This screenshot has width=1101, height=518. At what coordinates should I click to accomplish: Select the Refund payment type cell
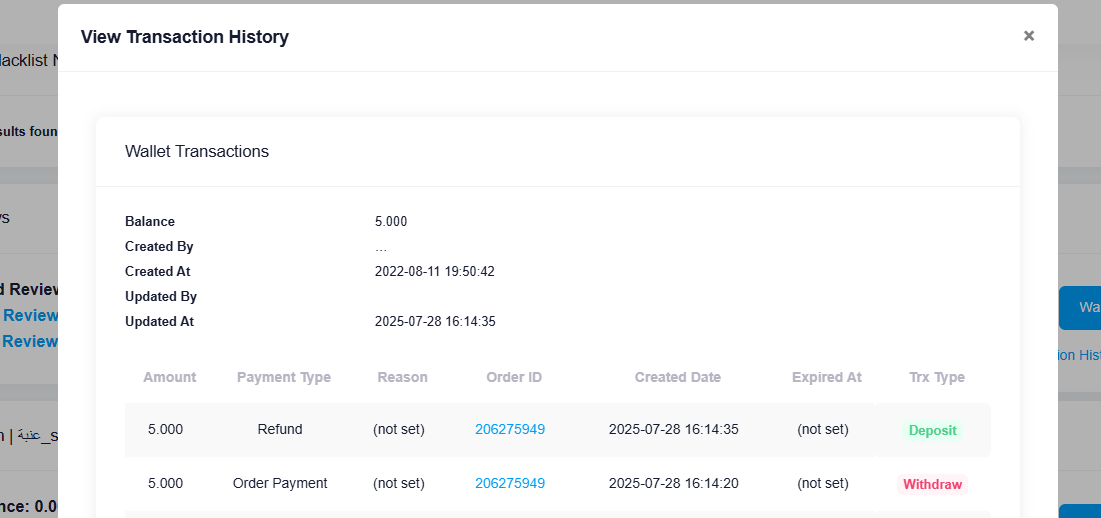click(x=280, y=429)
